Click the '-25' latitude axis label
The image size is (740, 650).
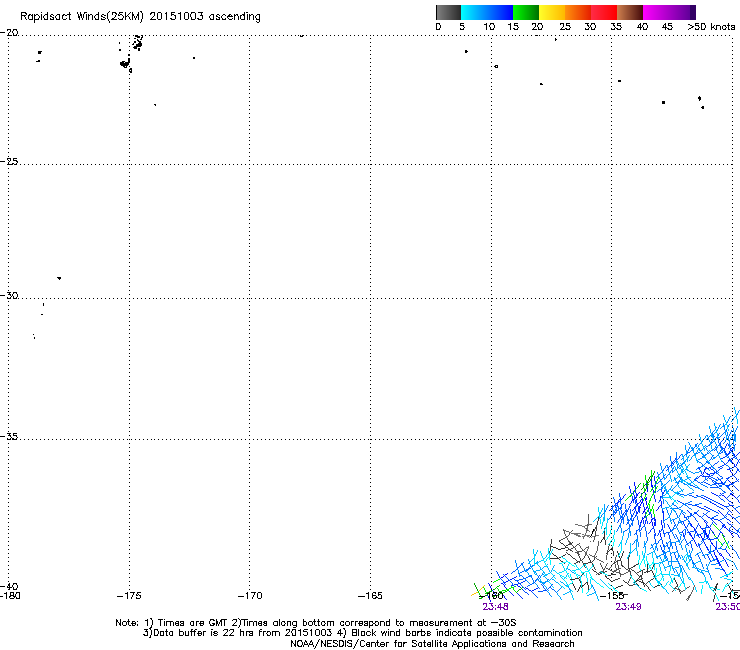point(9,161)
